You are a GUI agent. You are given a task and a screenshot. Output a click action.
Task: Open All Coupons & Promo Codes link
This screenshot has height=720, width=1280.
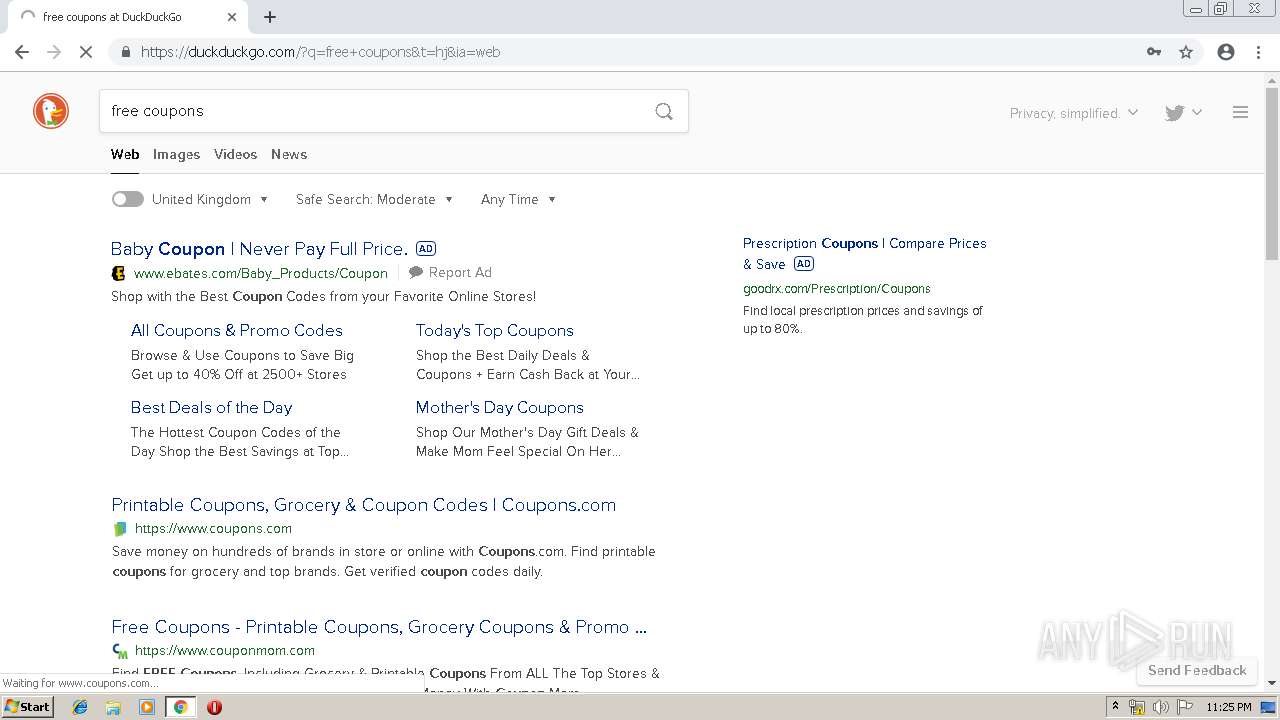click(x=237, y=330)
